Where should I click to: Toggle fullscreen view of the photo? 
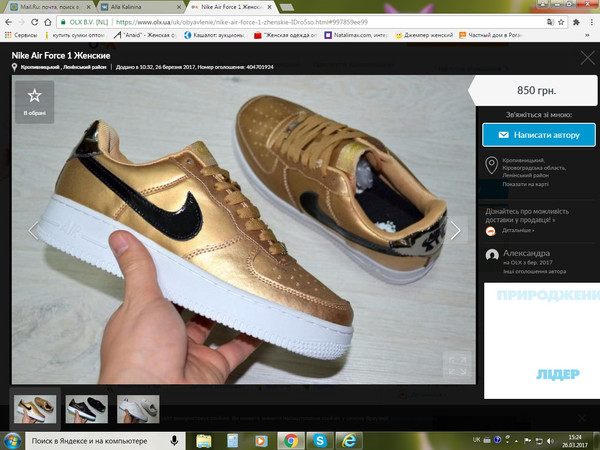click(457, 366)
